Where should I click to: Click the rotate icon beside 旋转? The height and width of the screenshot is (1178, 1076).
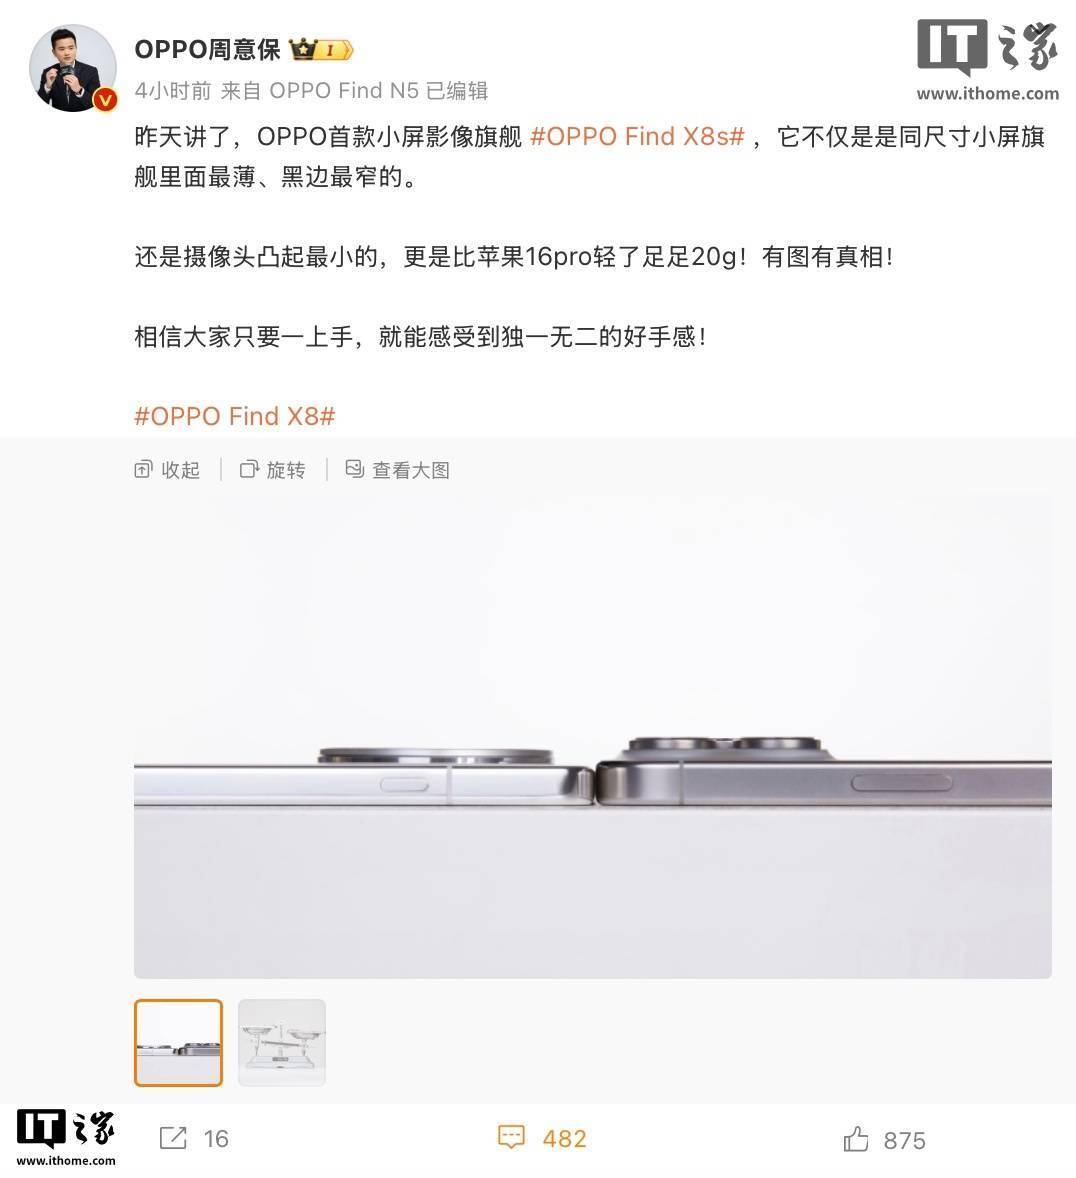tap(249, 470)
